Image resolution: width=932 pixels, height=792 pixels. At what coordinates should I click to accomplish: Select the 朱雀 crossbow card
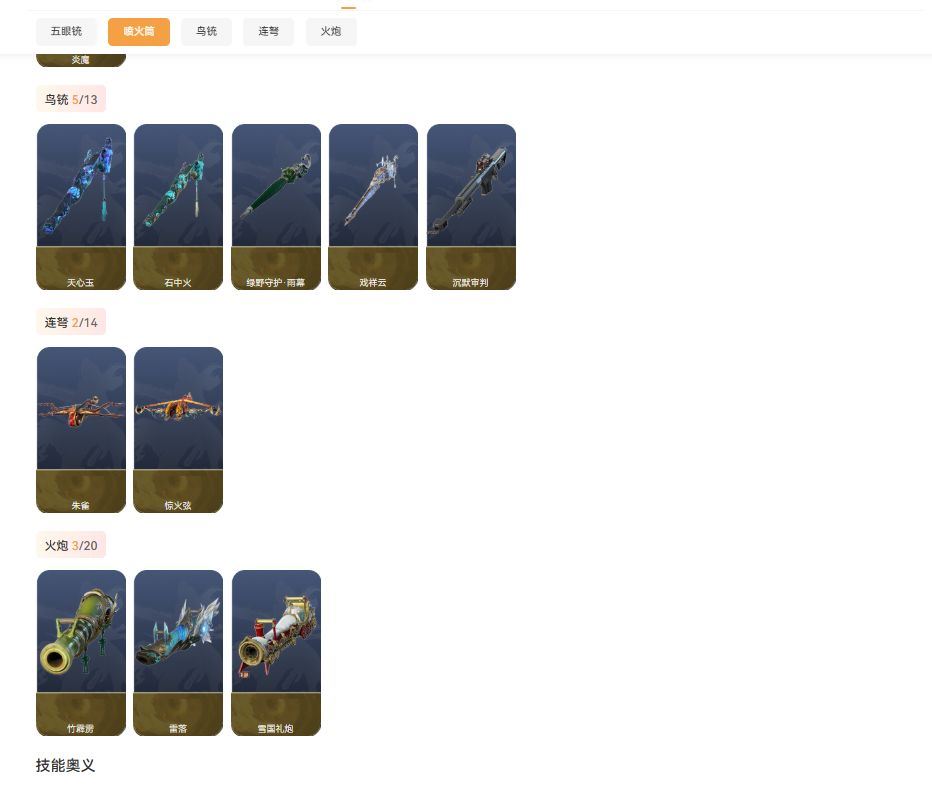[x=81, y=430]
